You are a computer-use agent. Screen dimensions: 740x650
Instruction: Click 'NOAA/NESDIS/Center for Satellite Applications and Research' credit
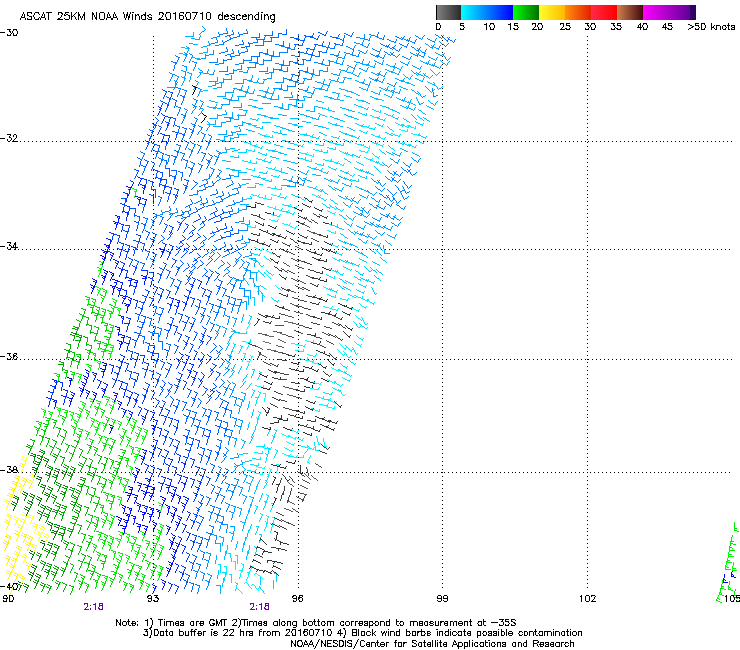point(432,644)
